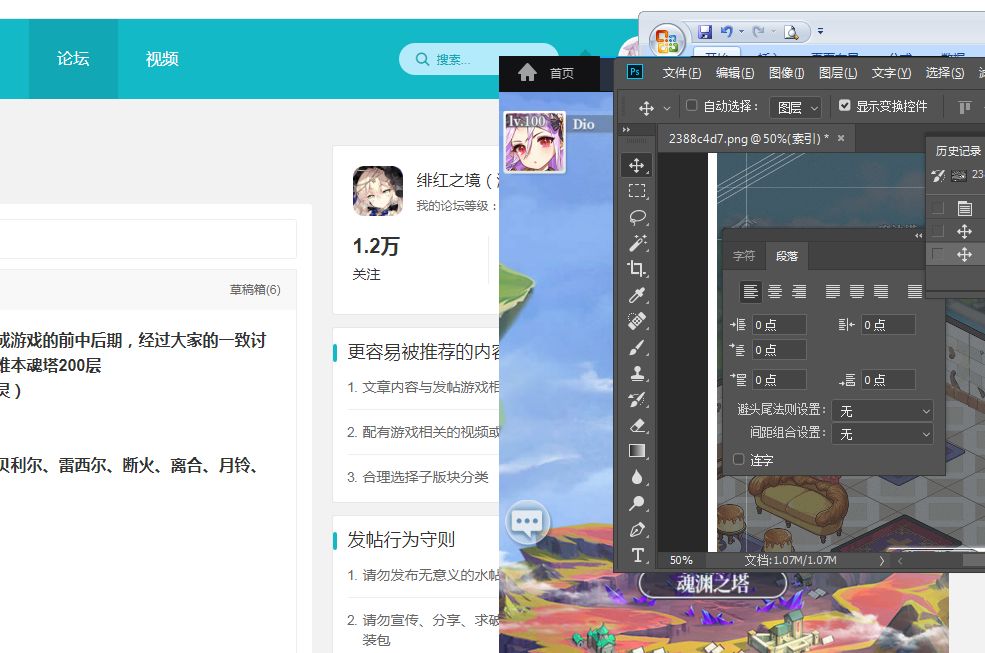The width and height of the screenshot is (985, 653).
Task: Open the 图层 auto-select dropdown
Action: tap(795, 107)
